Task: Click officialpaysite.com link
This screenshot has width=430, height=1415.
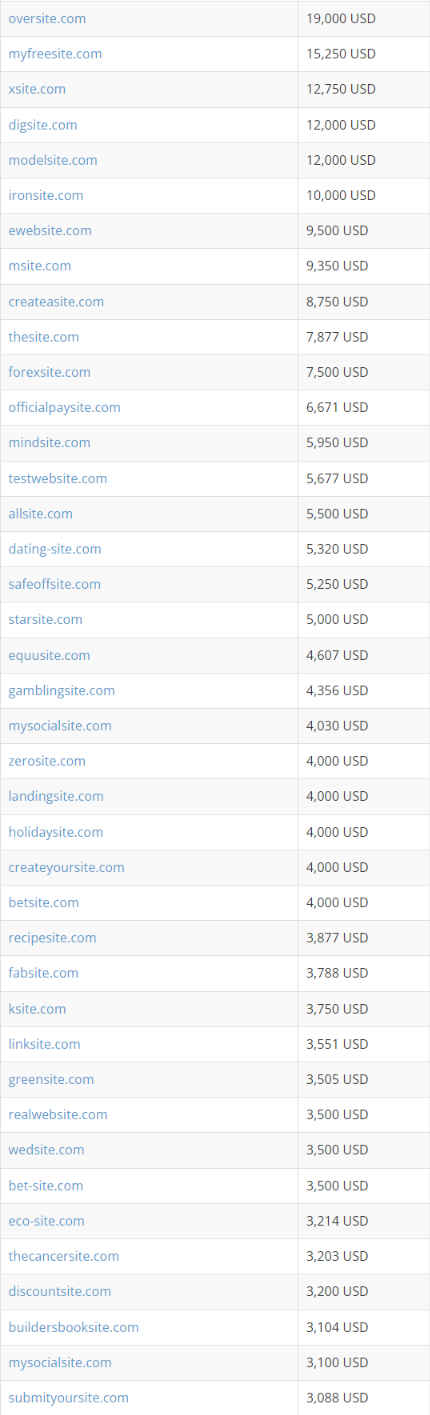Action: click(65, 407)
